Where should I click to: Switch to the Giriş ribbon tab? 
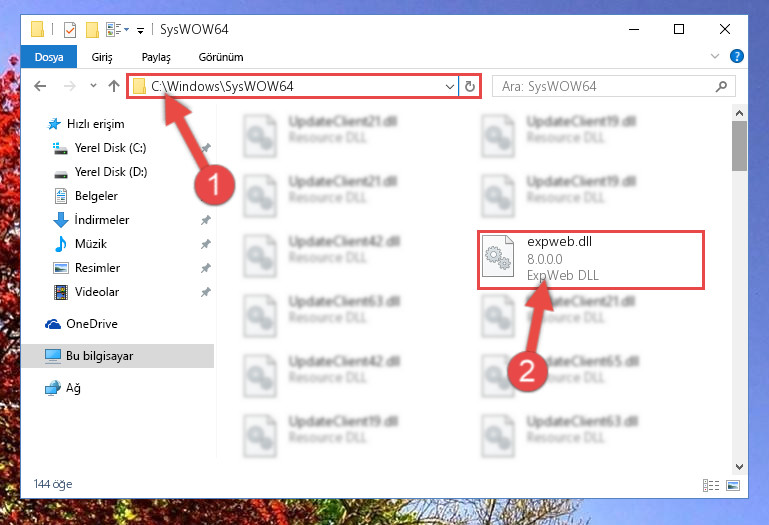(x=102, y=57)
